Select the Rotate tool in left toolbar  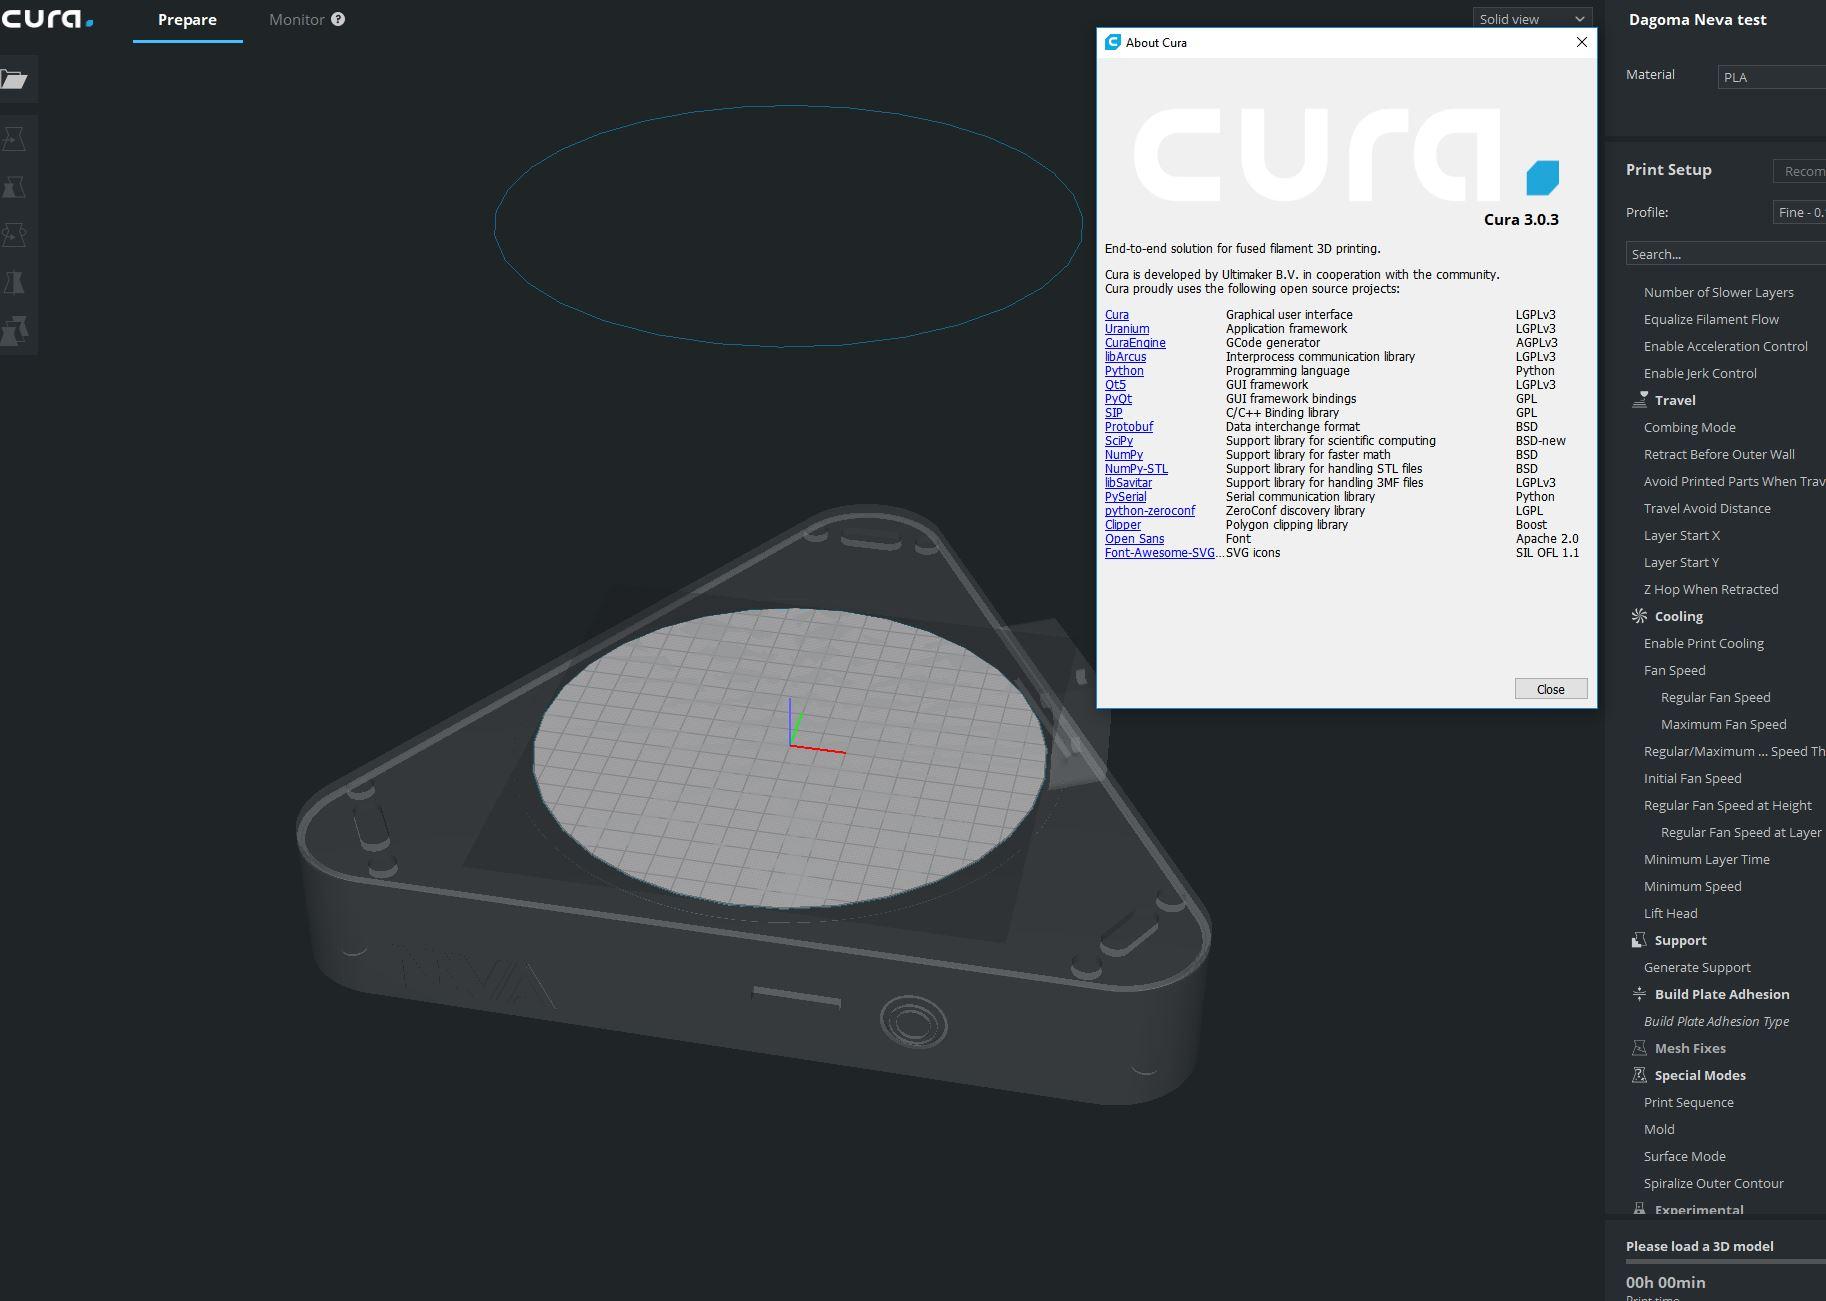tap(14, 235)
